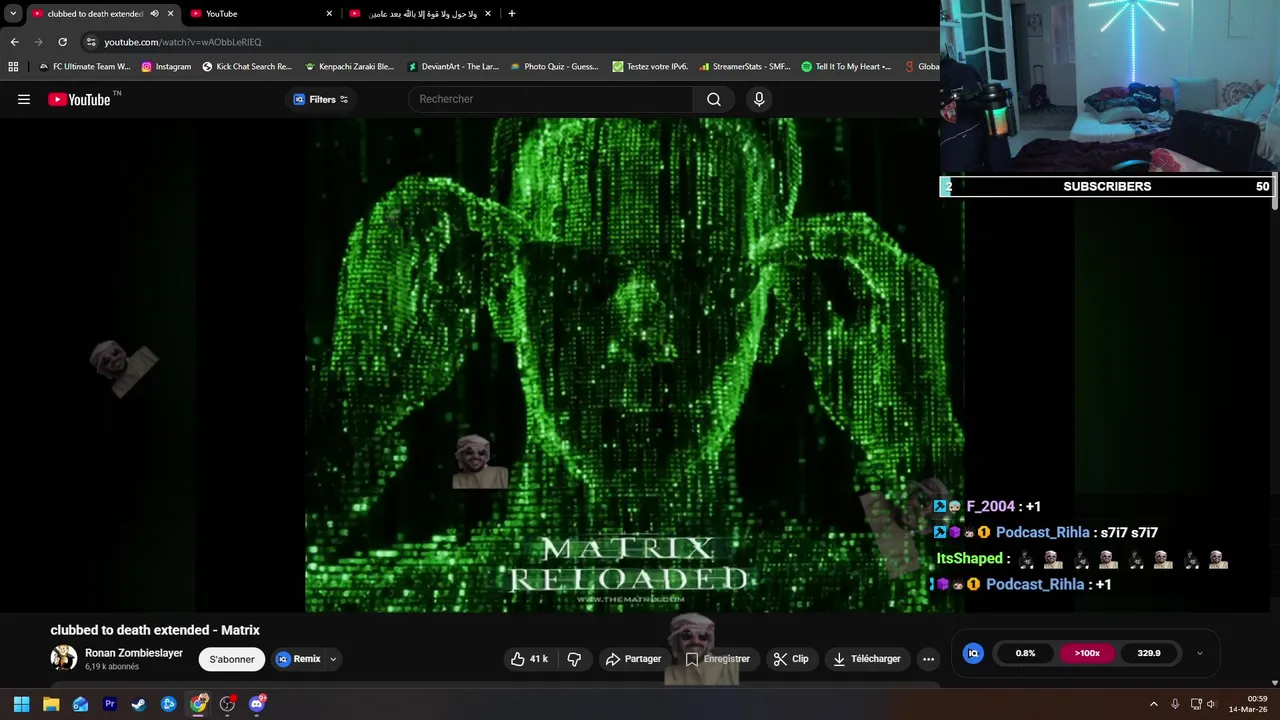This screenshot has height=720, width=1280.
Task: Open more actions three-dot menu
Action: 928,659
